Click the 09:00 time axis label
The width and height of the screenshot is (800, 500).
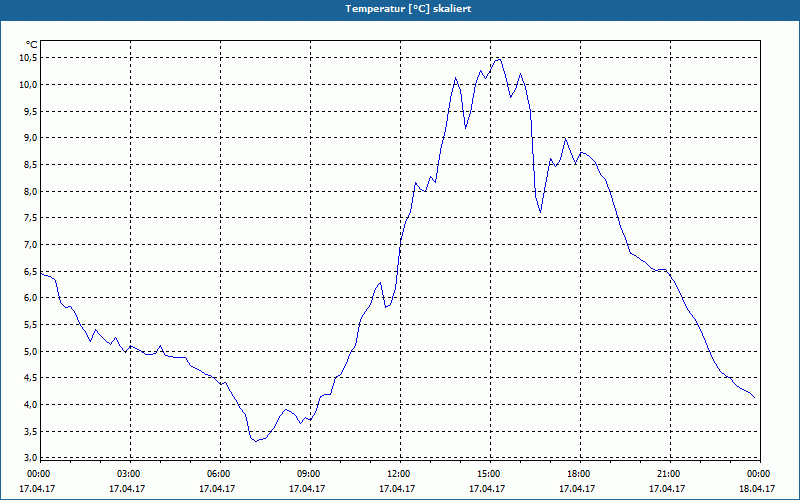coord(310,474)
